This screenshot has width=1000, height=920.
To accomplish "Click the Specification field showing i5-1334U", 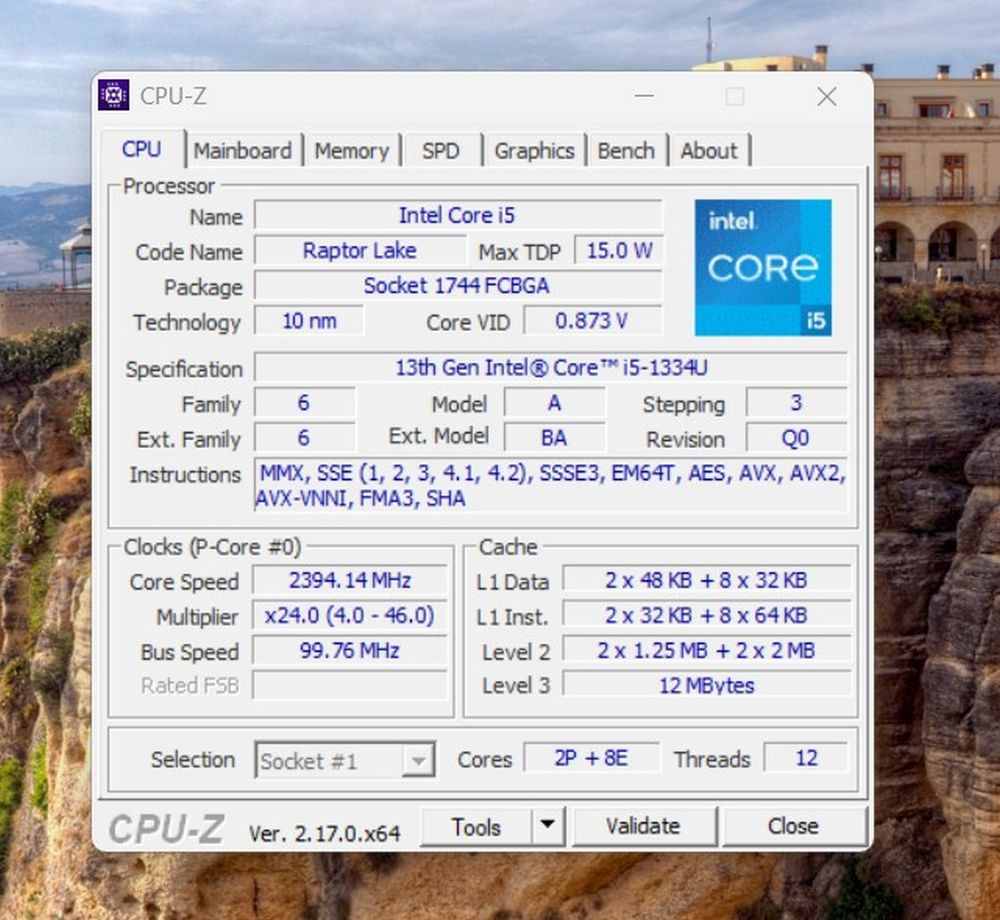I will point(550,368).
